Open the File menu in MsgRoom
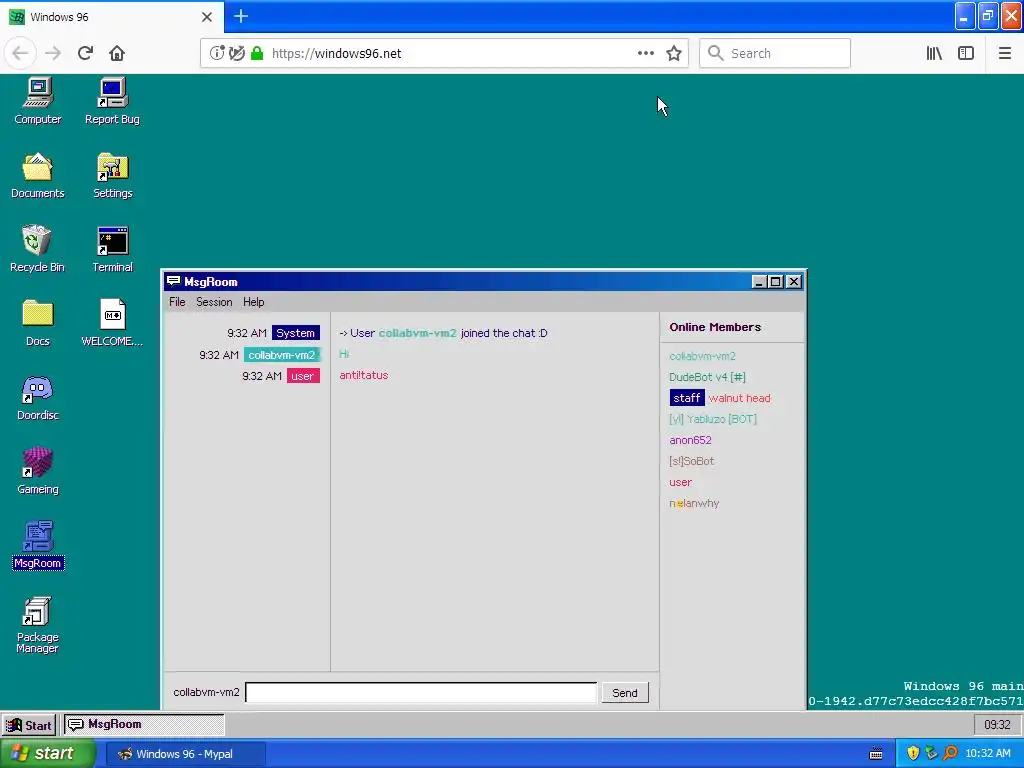The height and width of the screenshot is (768, 1024). coord(177,302)
